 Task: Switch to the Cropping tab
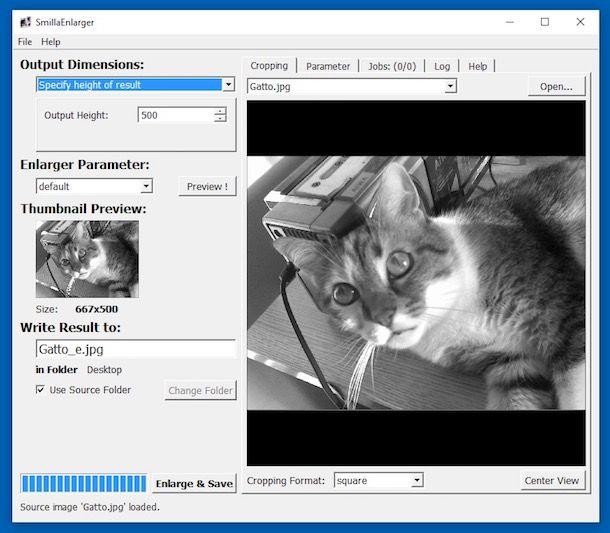pos(269,66)
